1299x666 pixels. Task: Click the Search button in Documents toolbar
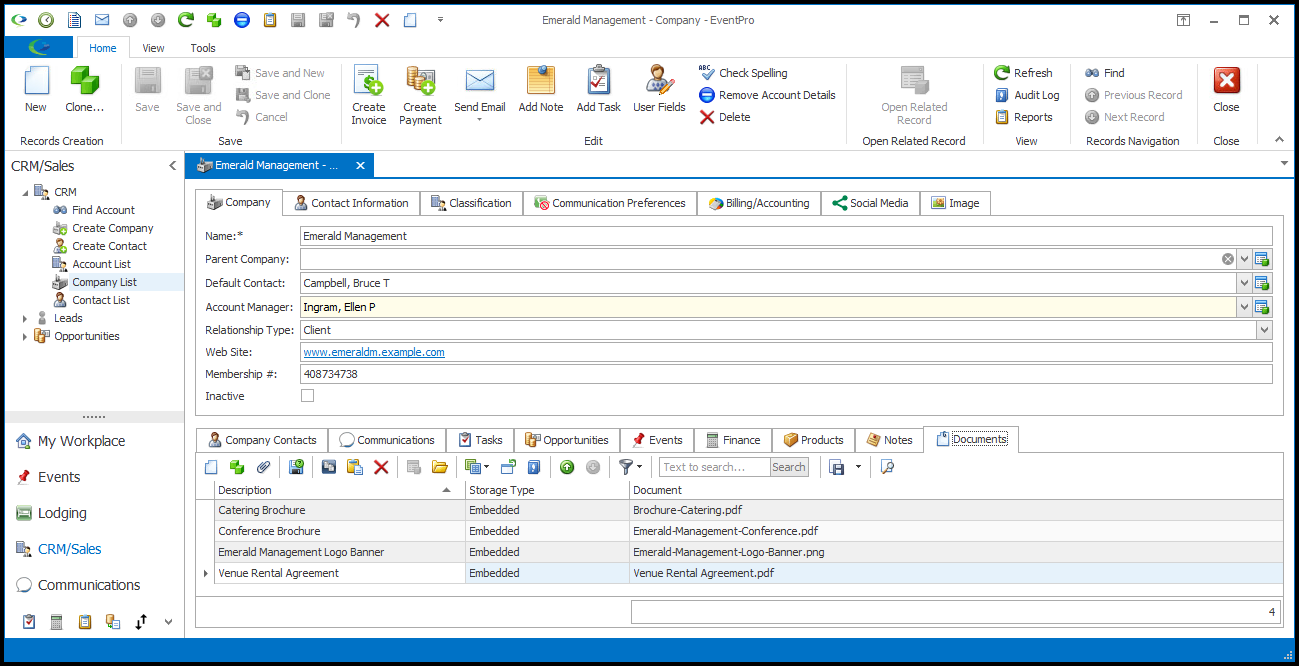[x=789, y=467]
